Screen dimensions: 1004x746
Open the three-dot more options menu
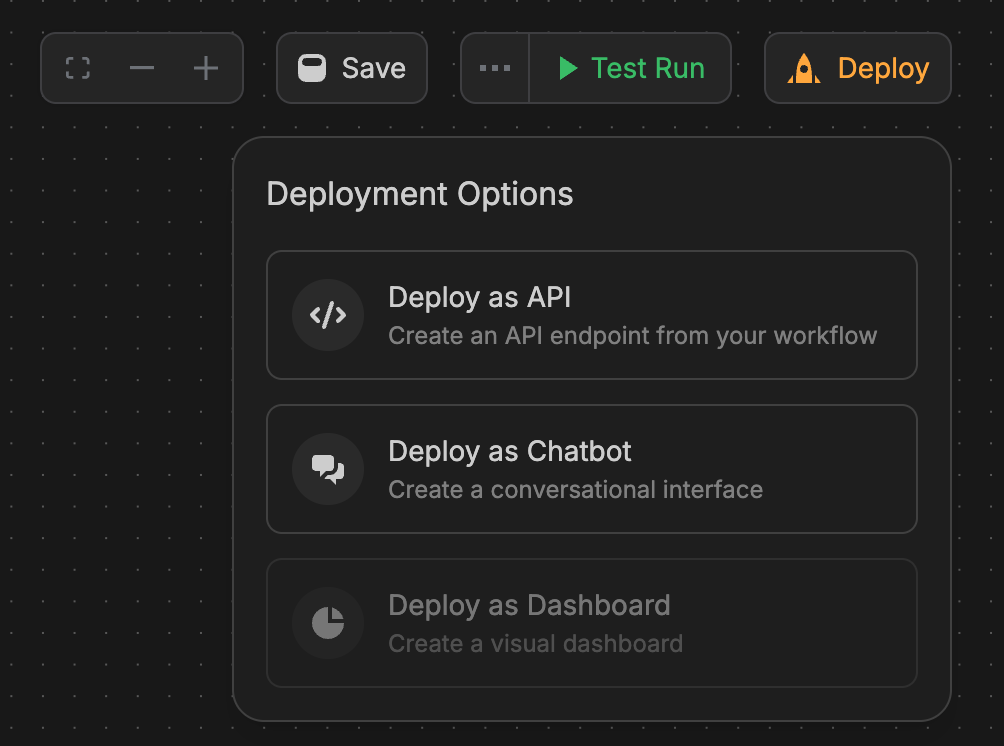[x=495, y=68]
